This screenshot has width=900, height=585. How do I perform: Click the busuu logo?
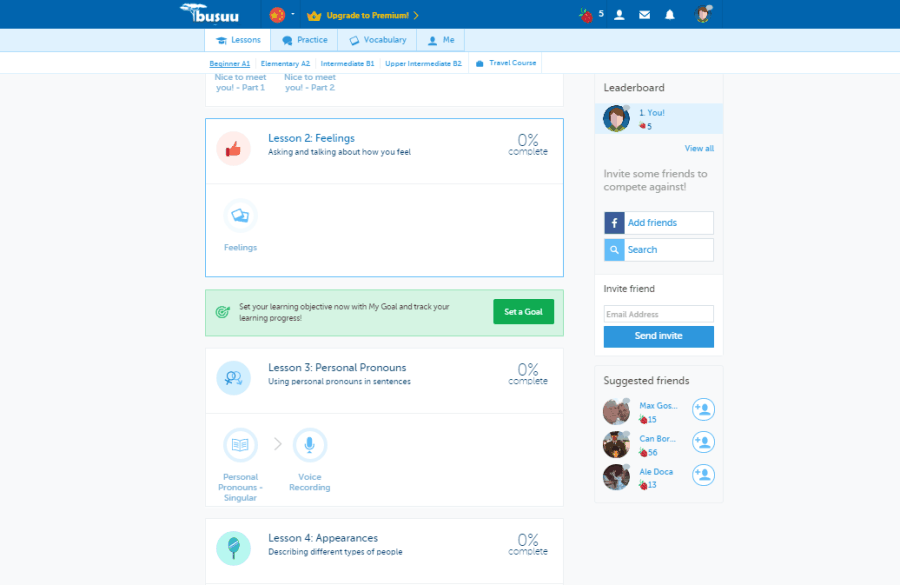click(210, 14)
